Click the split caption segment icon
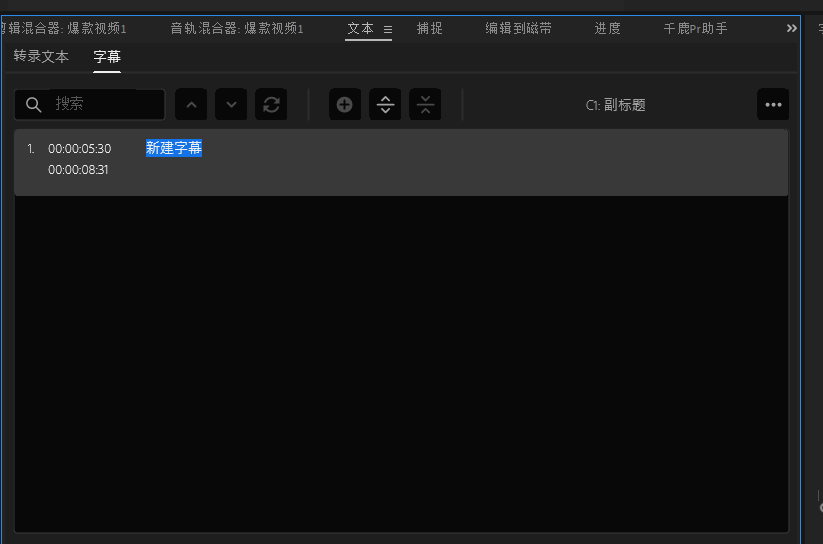The image size is (823, 544). click(x=385, y=104)
